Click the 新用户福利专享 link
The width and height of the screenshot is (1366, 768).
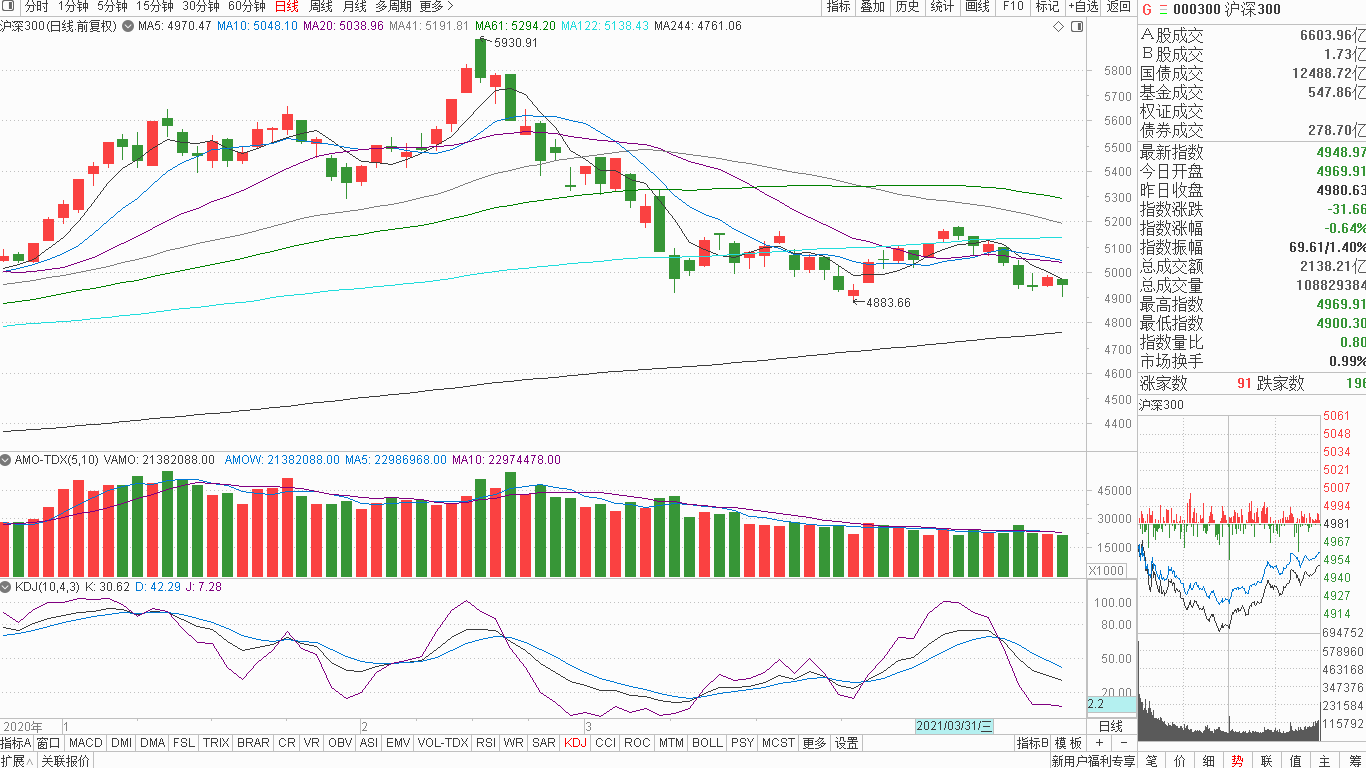pos(1093,761)
